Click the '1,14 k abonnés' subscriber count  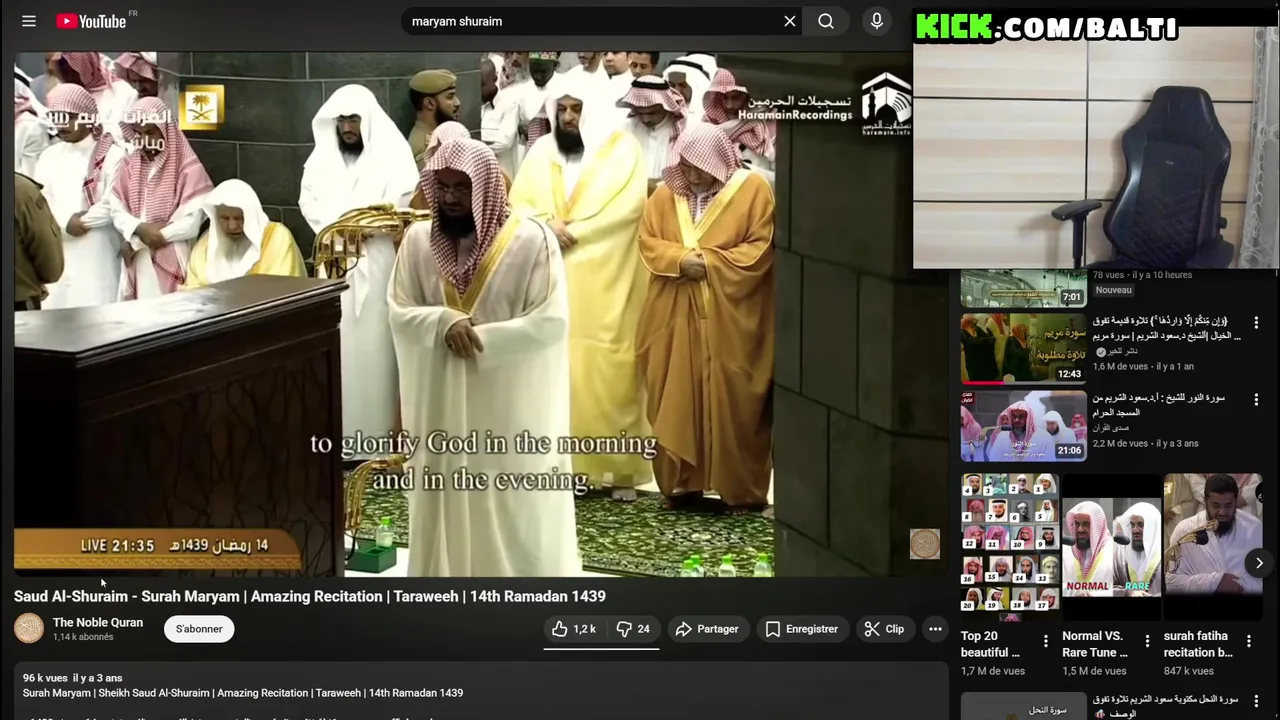[83, 637]
